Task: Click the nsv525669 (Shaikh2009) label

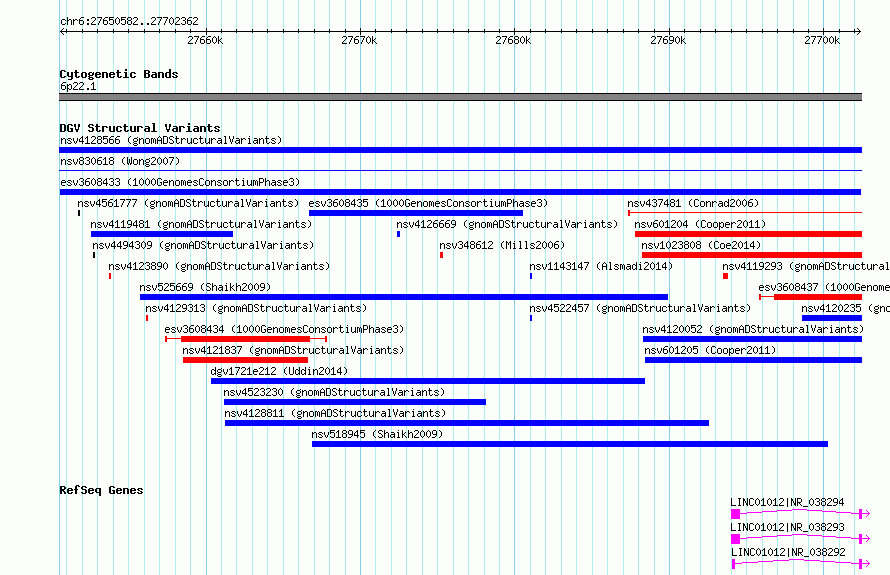Action: click(205, 287)
